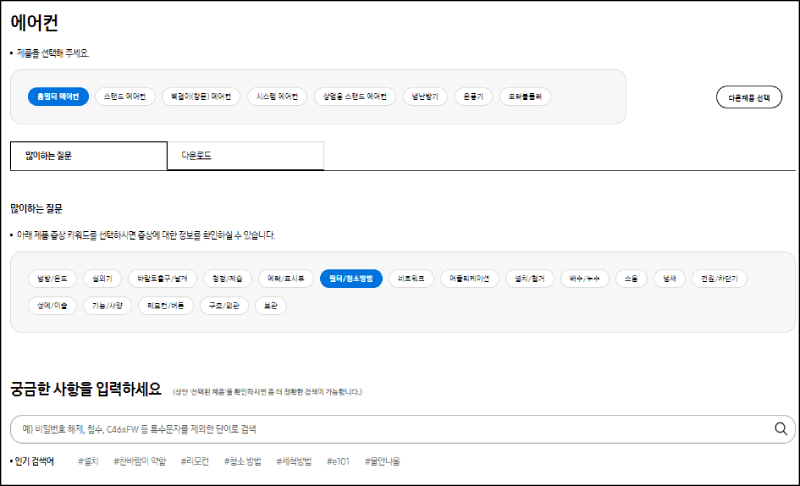Viewport: 800px width, 486px height.
Task: Select the 성에/이슬 keyword
Action: 52,305
